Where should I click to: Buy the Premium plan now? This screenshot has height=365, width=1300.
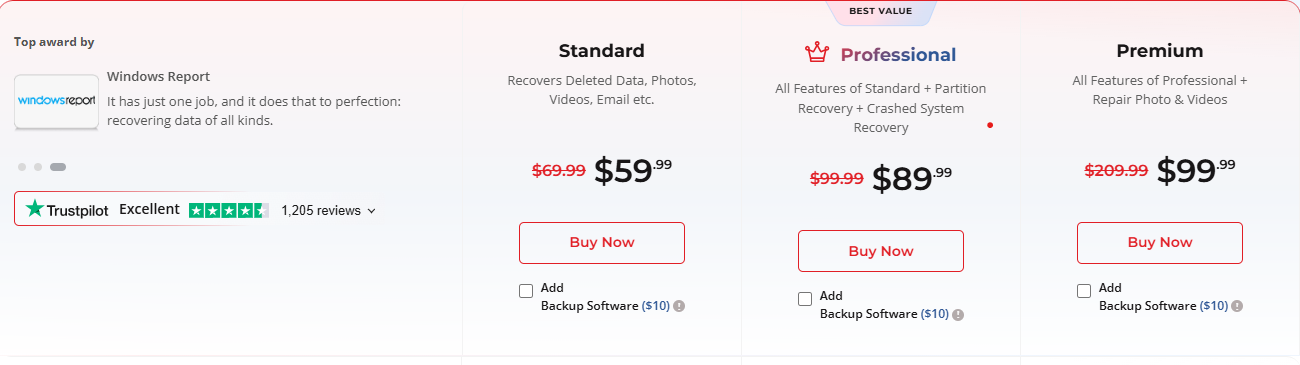[1160, 243]
